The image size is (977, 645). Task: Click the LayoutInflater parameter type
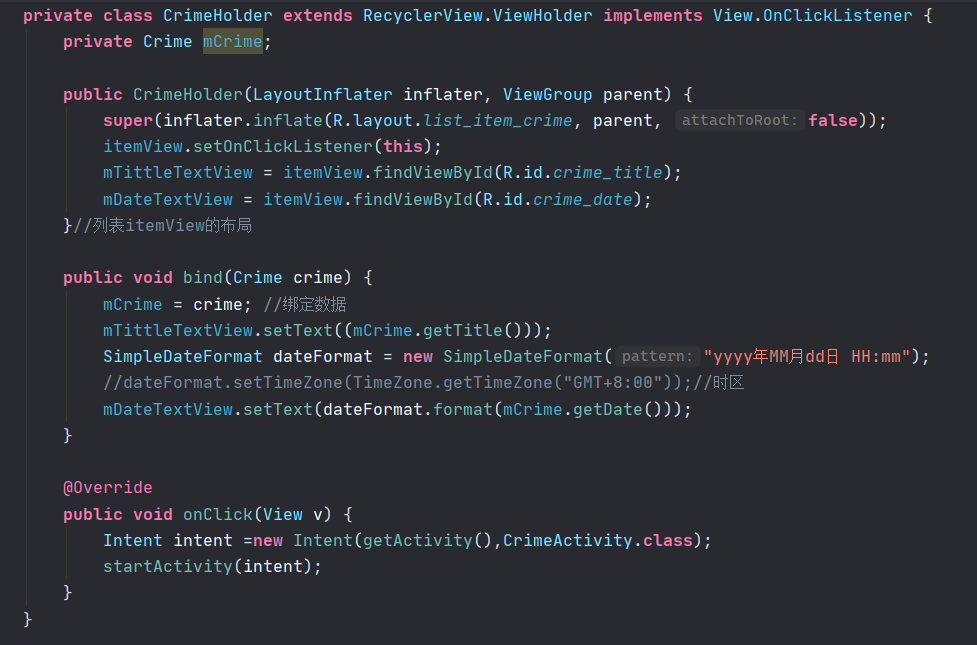coord(323,95)
